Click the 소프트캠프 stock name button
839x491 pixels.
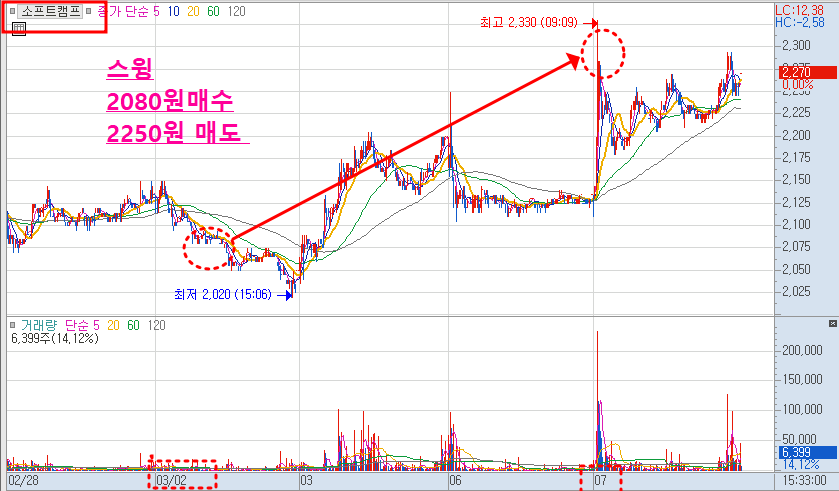[x=49, y=11]
